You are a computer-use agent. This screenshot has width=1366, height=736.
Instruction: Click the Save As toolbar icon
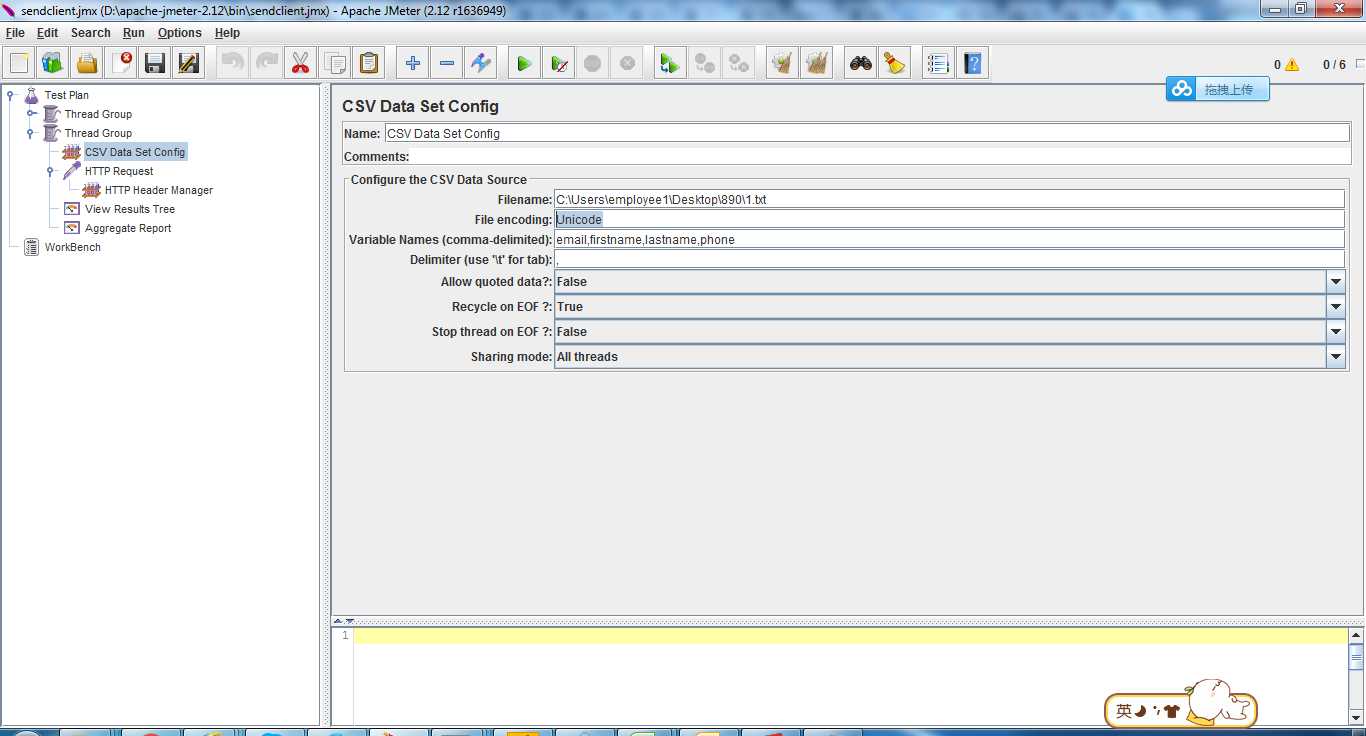[x=189, y=63]
